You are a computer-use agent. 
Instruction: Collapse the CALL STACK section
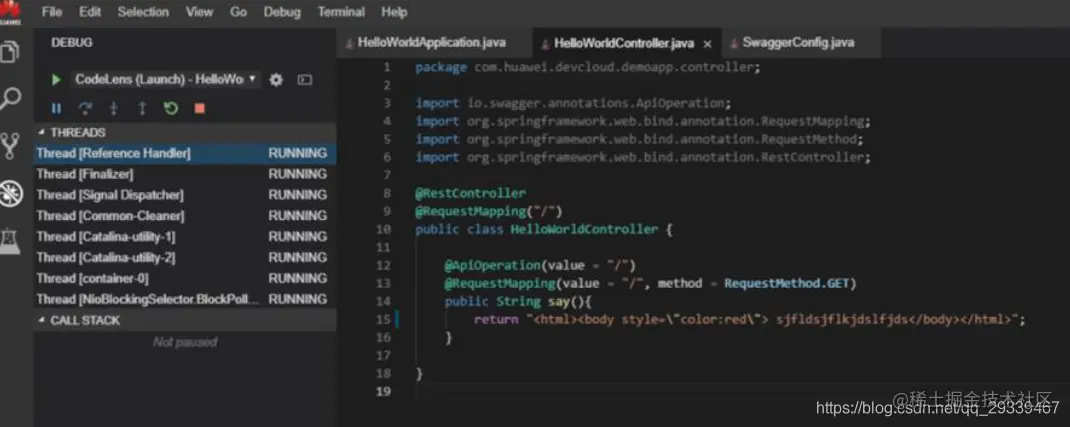tap(185, 321)
